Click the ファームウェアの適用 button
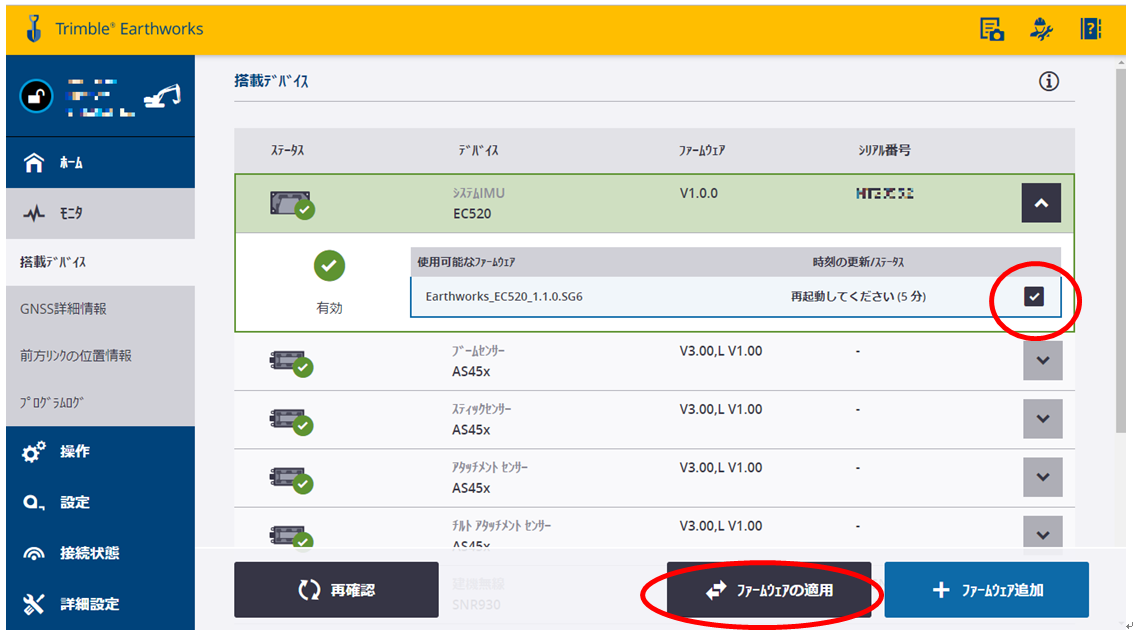 (x=769, y=590)
